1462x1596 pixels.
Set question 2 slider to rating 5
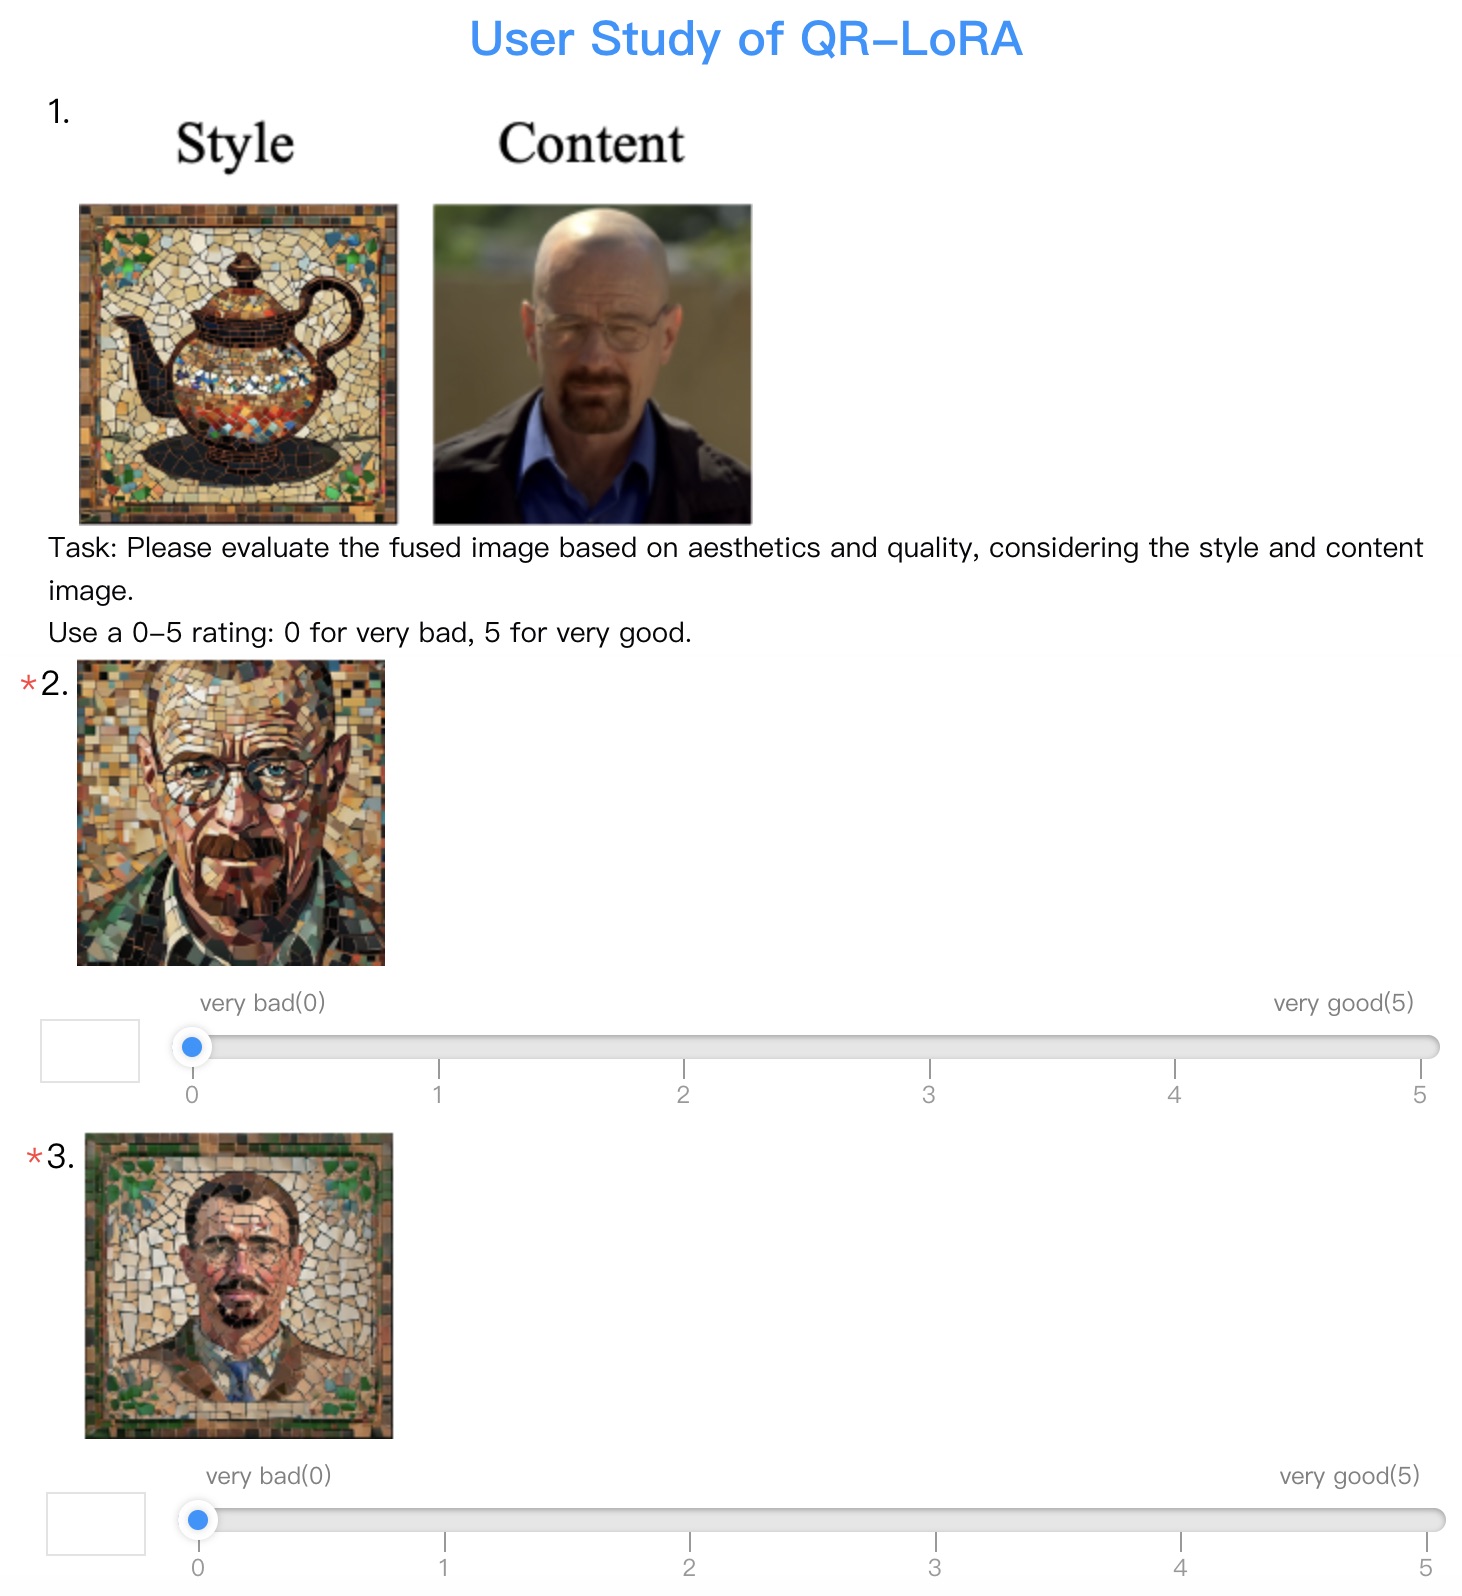click(1420, 1047)
